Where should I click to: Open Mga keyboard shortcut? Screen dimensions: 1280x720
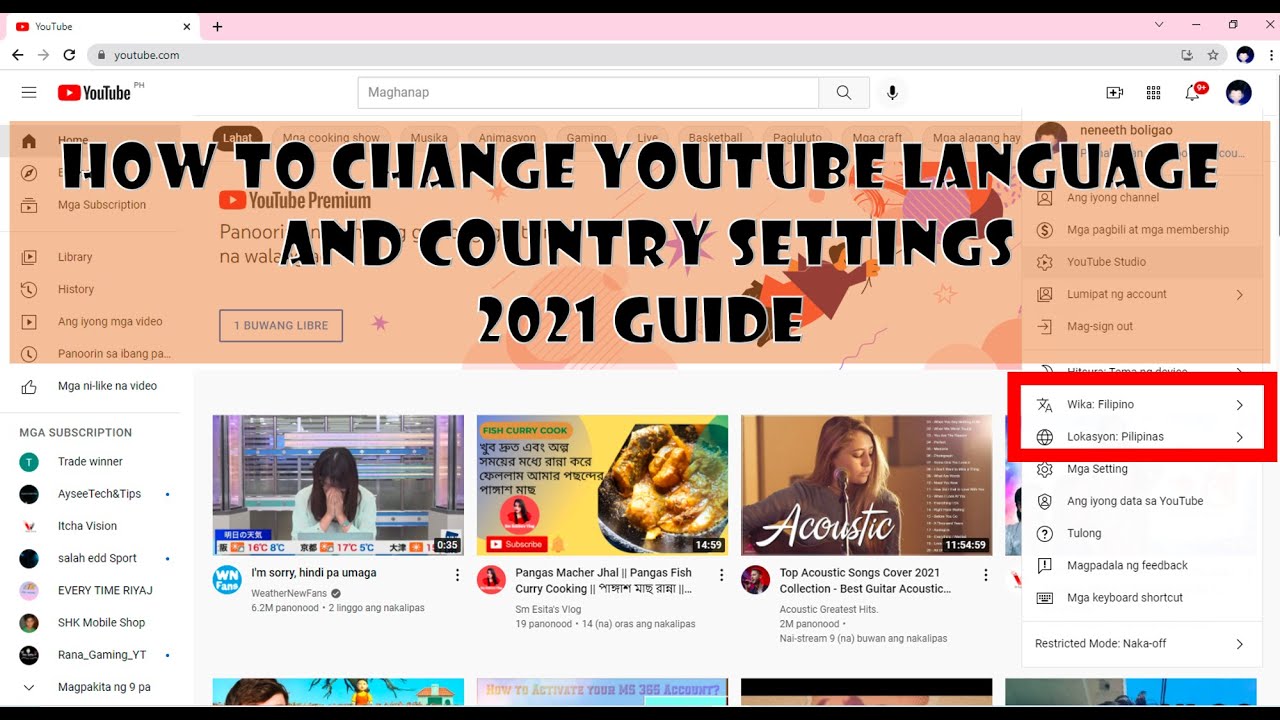click(1140, 597)
